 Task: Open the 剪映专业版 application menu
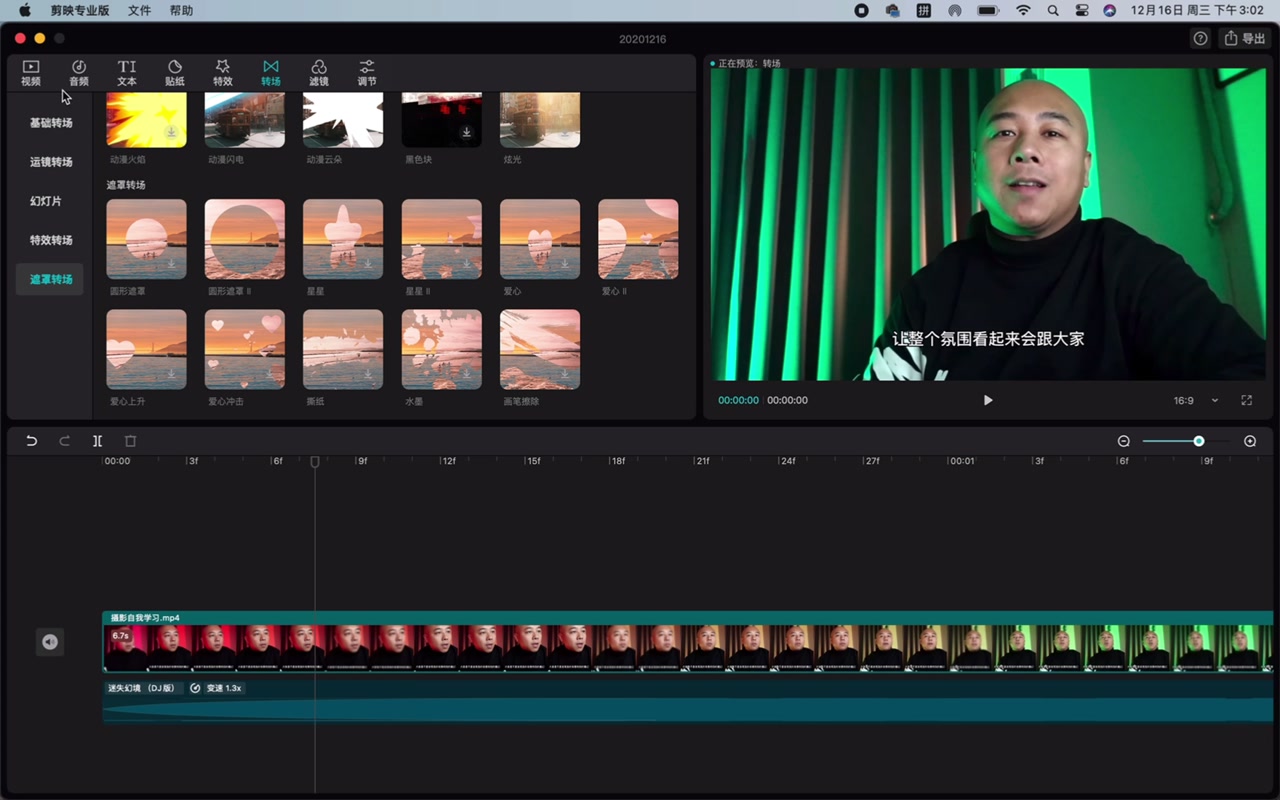pyautogui.click(x=79, y=11)
